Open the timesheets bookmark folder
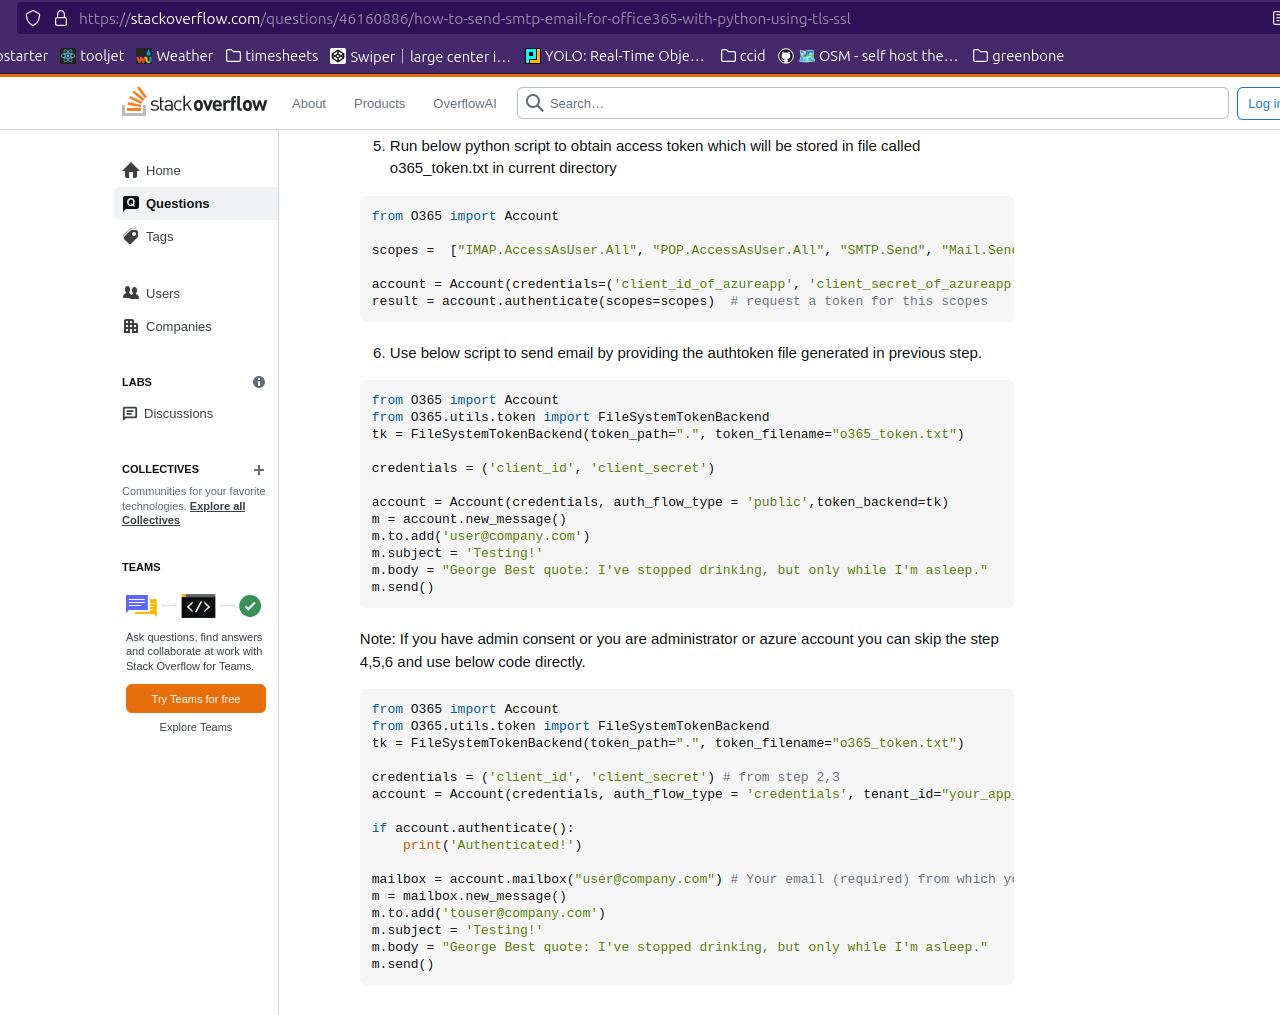 [272, 56]
